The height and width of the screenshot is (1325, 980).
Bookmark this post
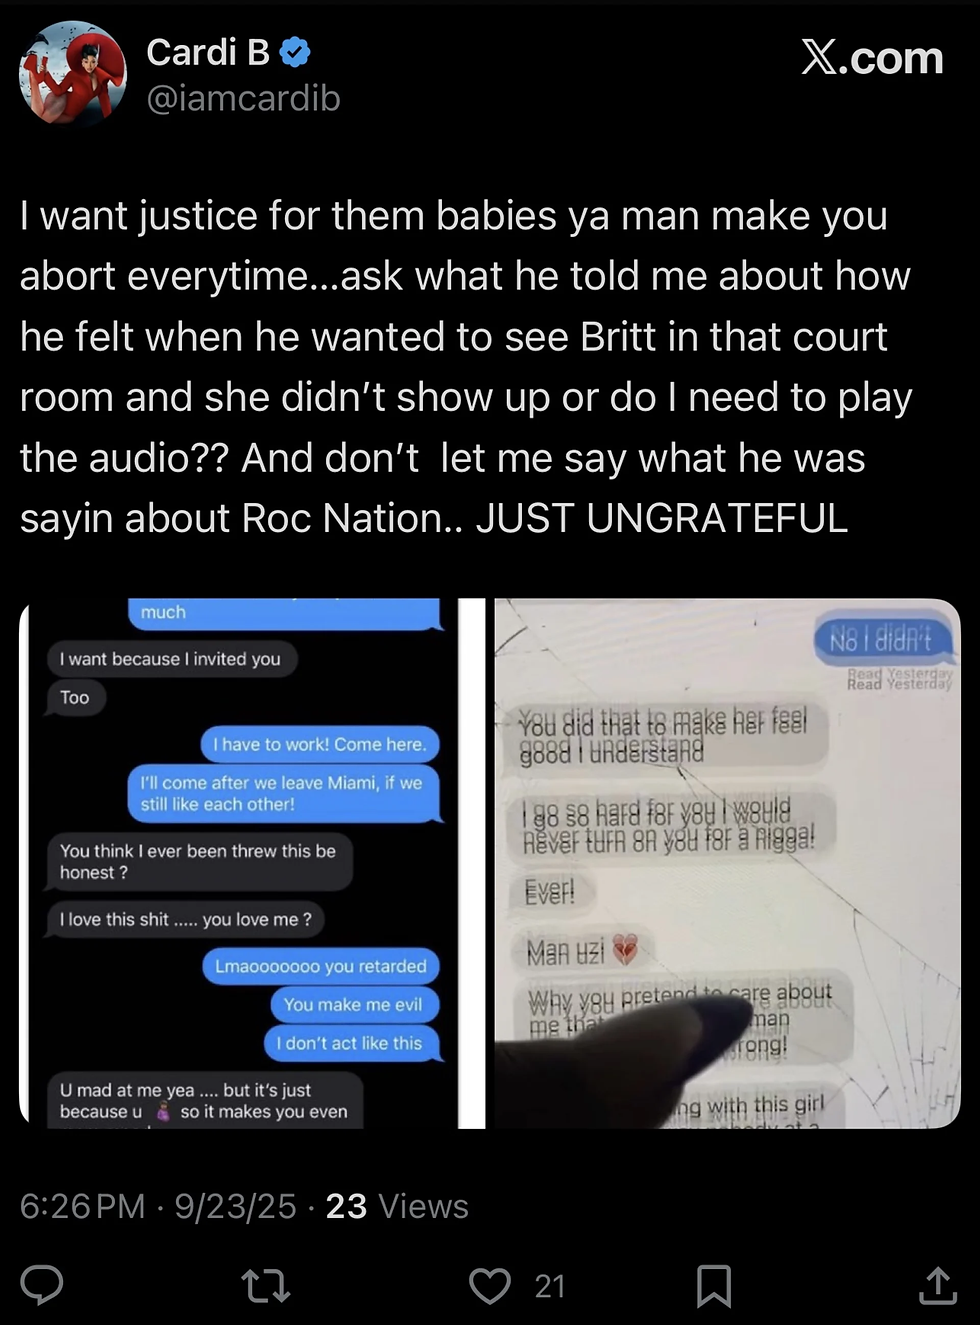(x=714, y=1286)
